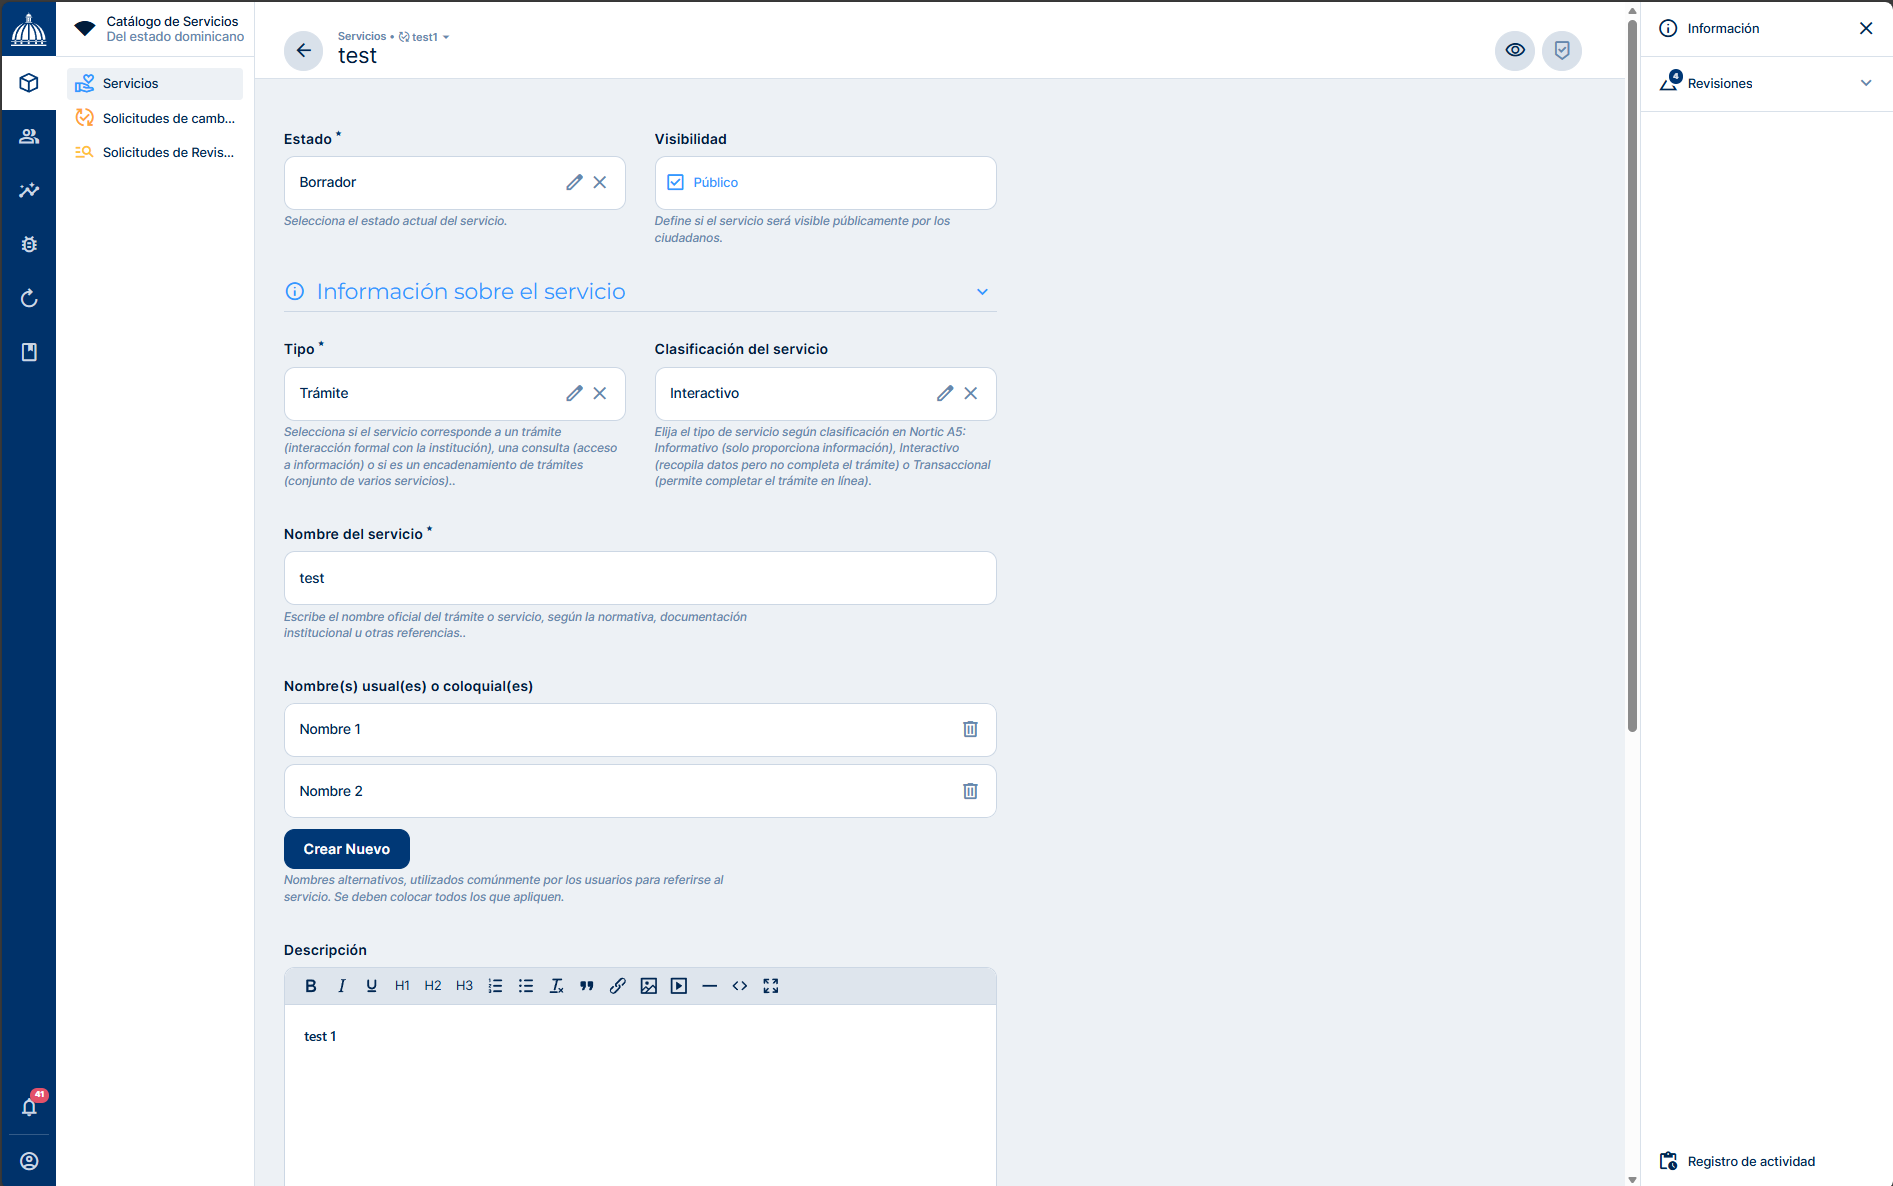Open notifications bell in sidebar

coord(29,1107)
